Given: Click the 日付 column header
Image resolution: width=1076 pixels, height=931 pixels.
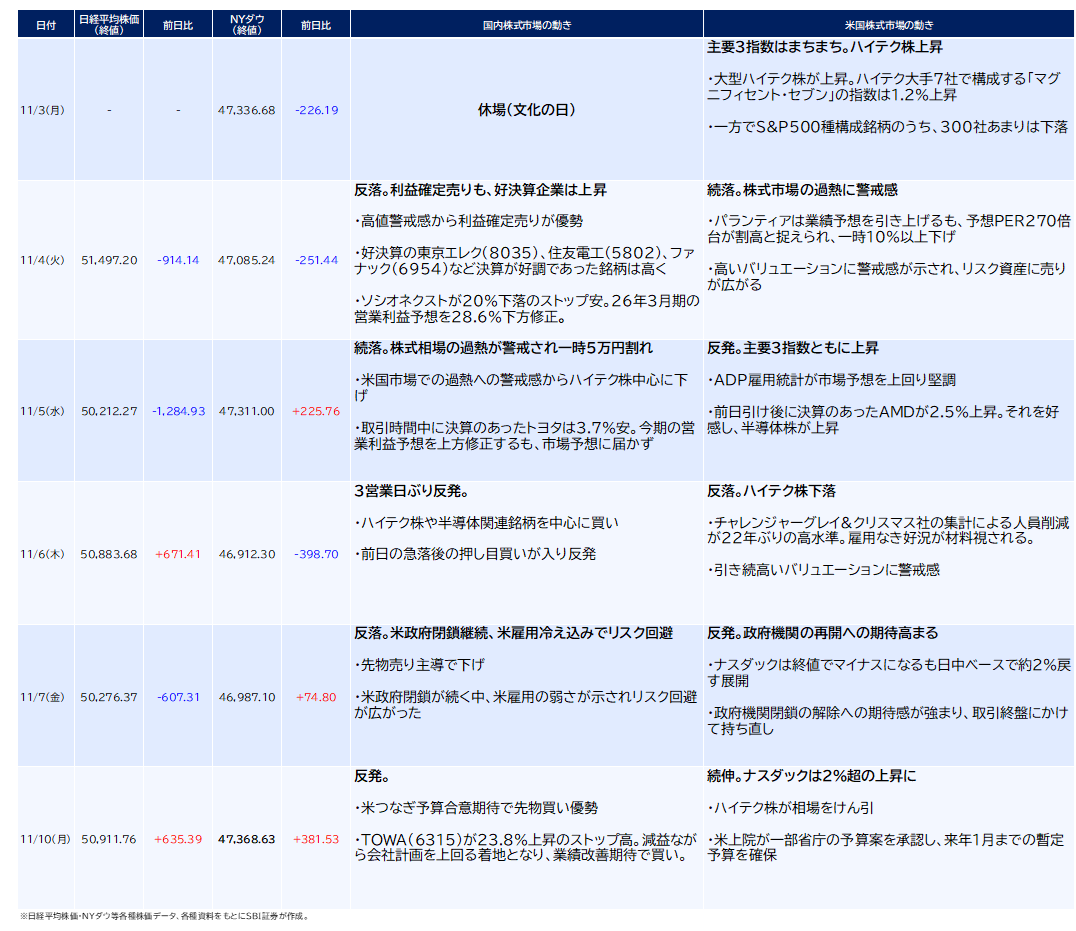Looking at the screenshot, I should (x=45, y=25).
